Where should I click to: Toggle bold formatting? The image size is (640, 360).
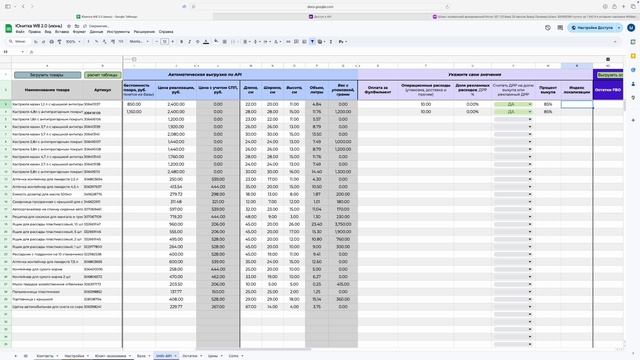pos(182,42)
